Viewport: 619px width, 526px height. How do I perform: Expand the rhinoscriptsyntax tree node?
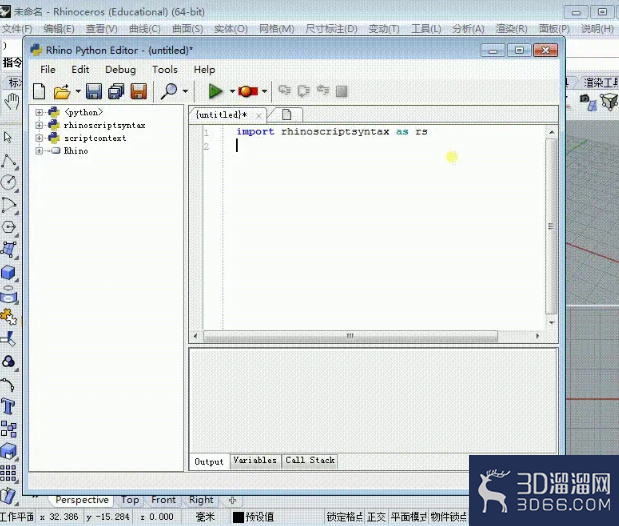coord(39,126)
